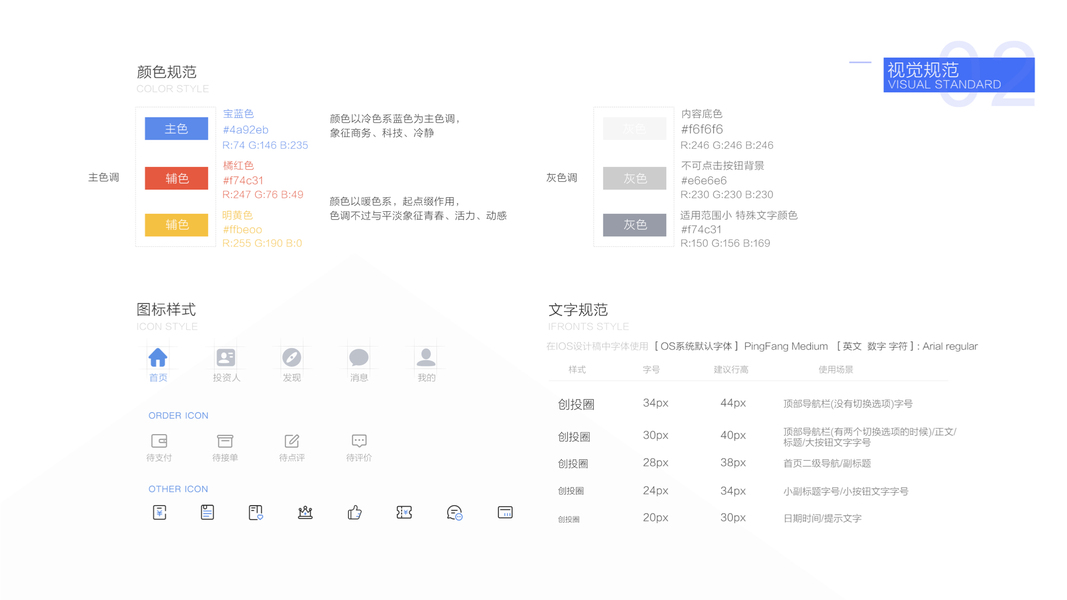This screenshot has height=600, width=1067.
Task: Click the 颜色规范 section title
Action: (166, 72)
